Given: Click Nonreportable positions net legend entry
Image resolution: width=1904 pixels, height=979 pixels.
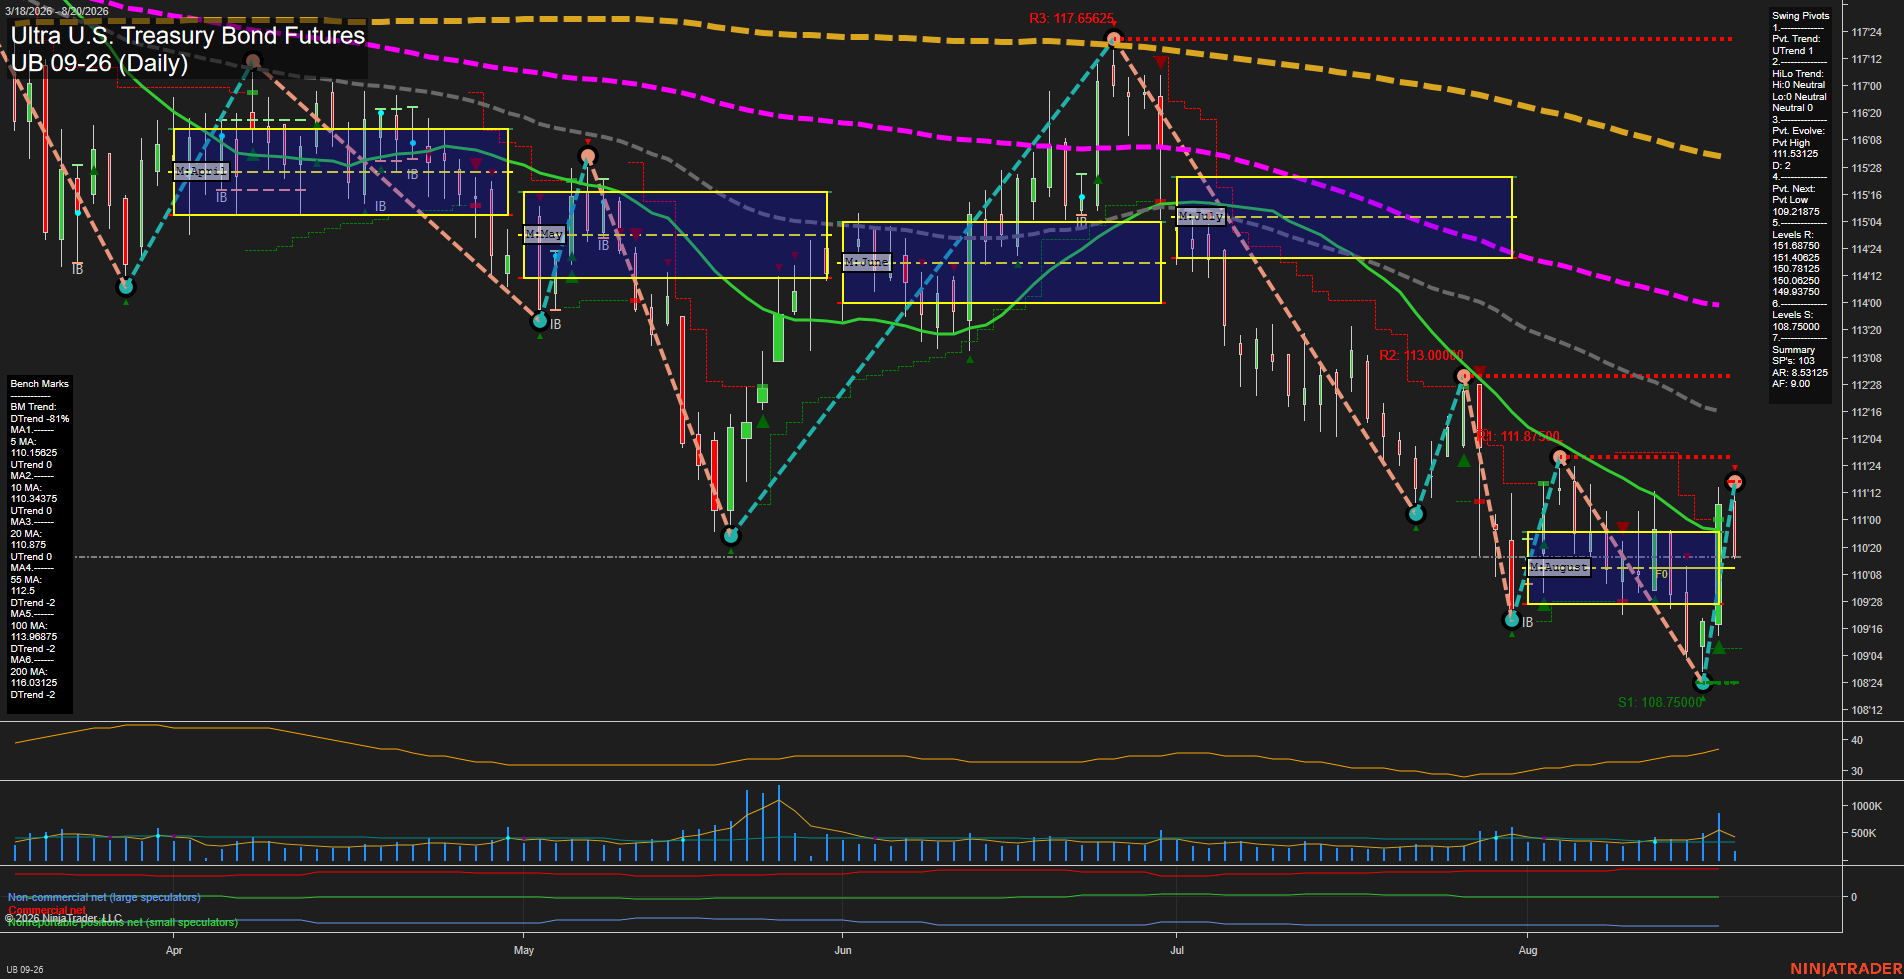Looking at the screenshot, I should click(x=123, y=923).
